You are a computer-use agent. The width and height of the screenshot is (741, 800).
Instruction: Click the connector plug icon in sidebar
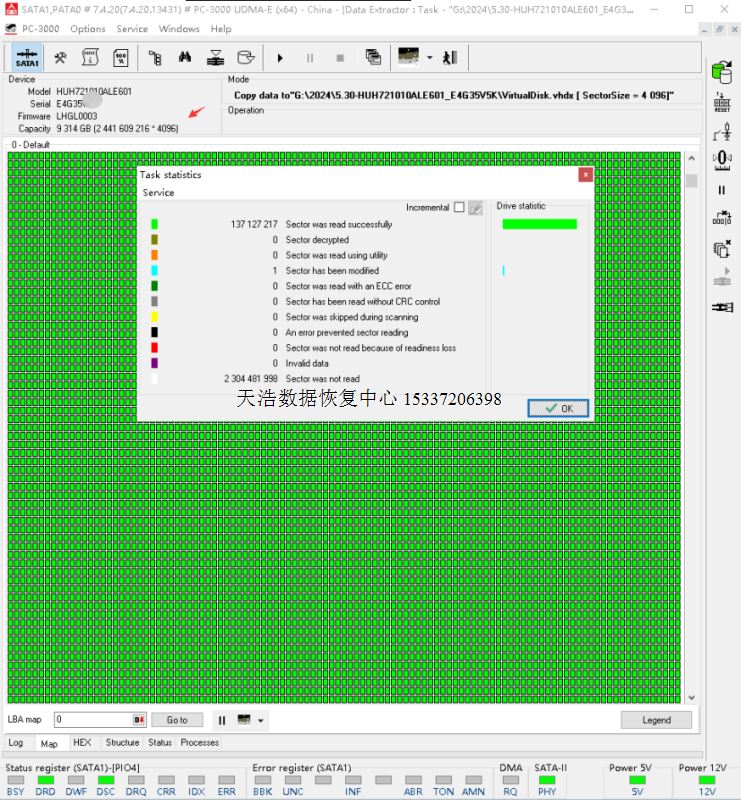pyautogui.click(x=721, y=307)
